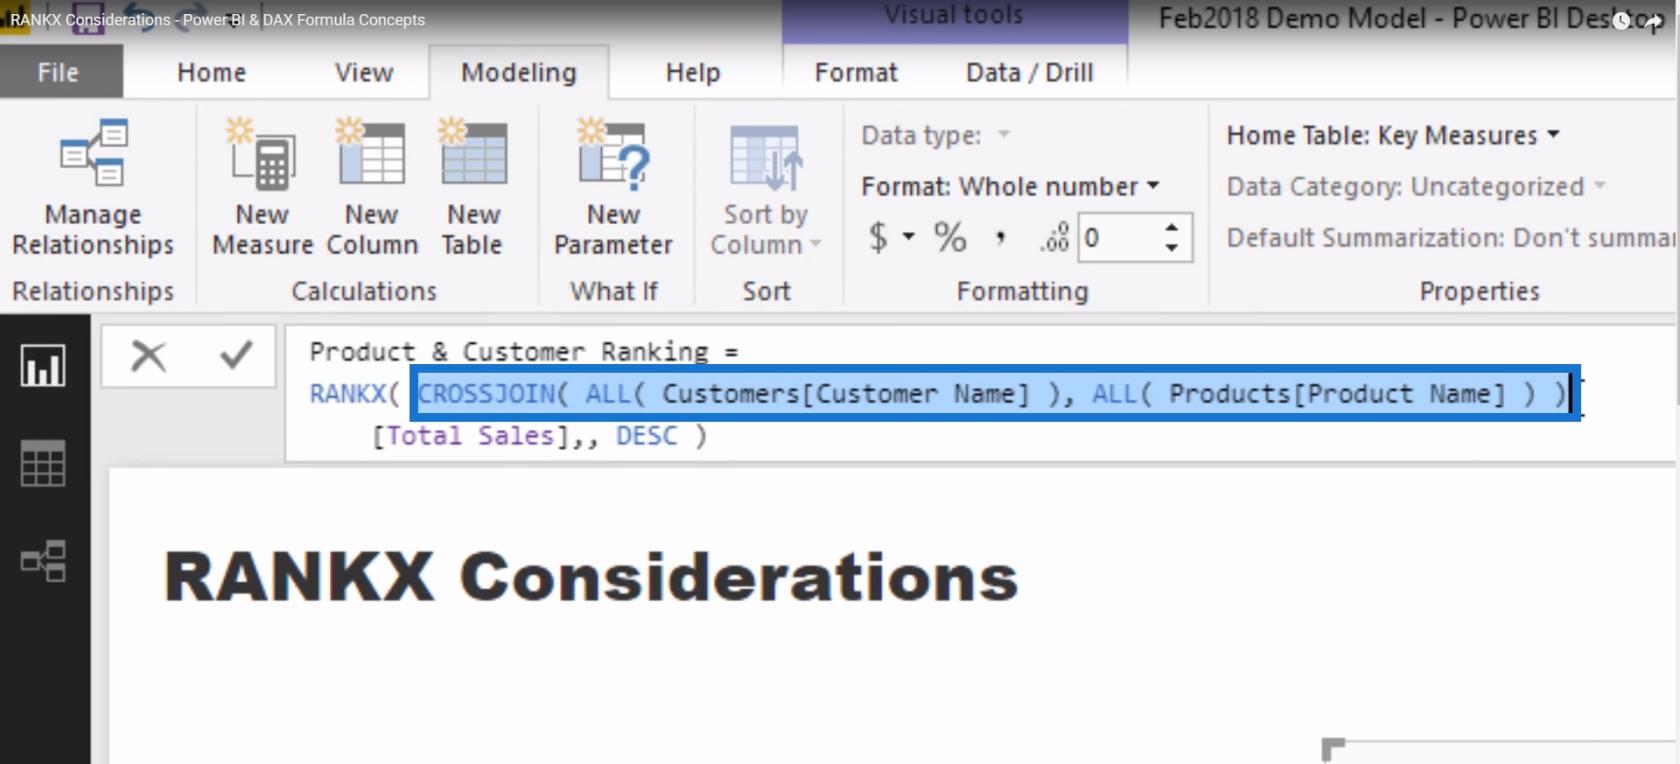Create a New Table
Screen dimensions: 1680x764
473,187
